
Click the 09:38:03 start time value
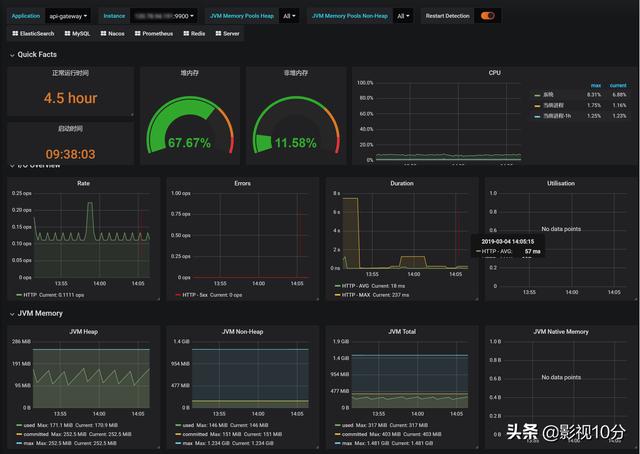[70, 154]
